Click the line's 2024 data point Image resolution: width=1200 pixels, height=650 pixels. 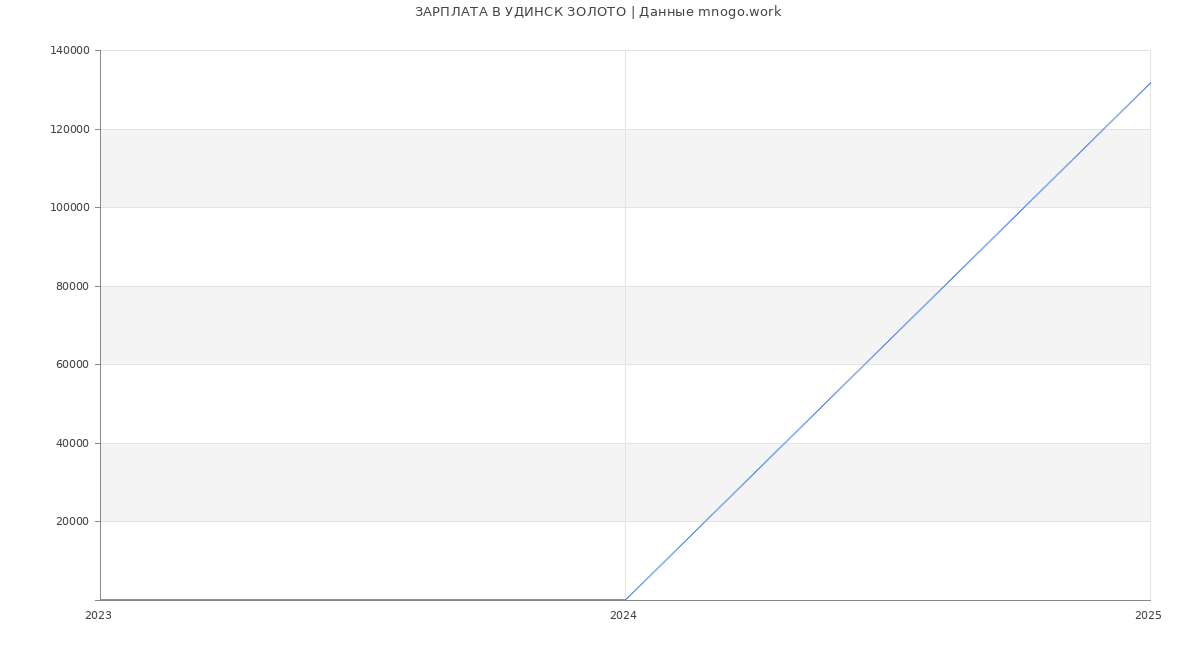(625, 600)
